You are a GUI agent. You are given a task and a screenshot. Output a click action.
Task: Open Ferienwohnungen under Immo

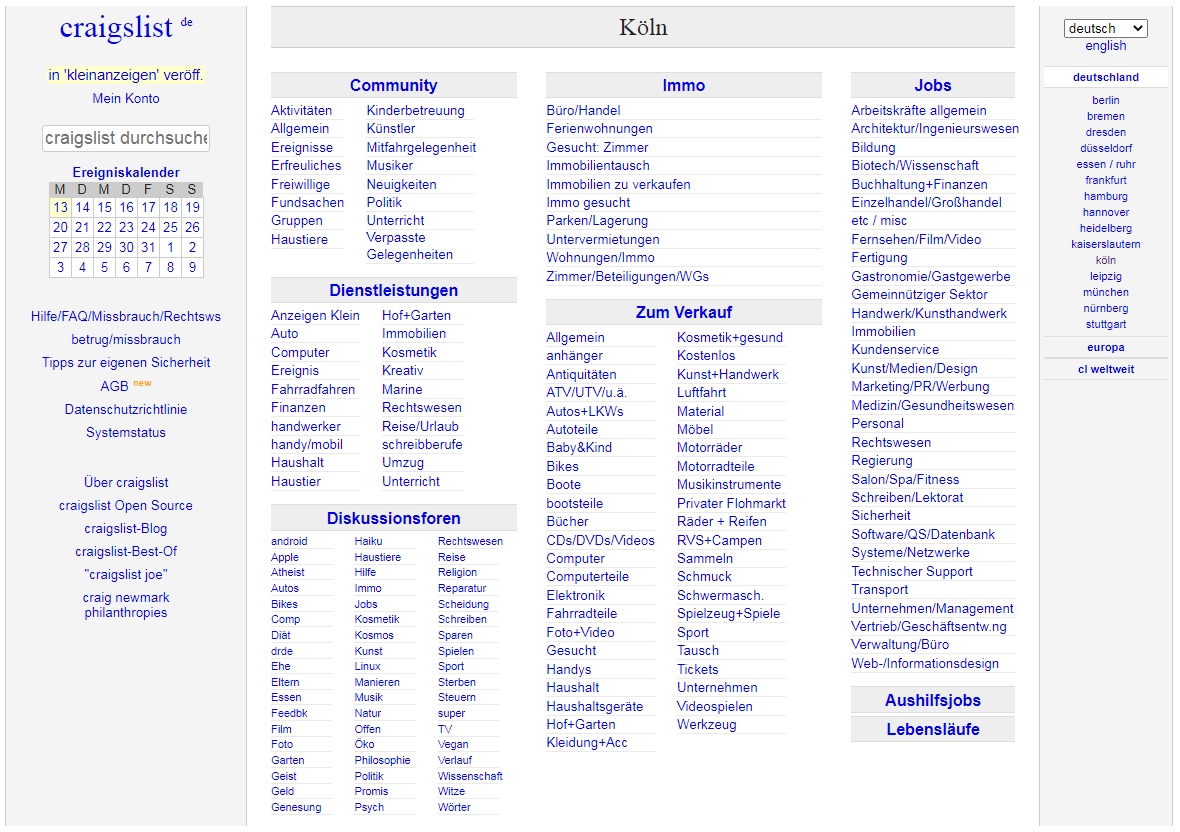point(599,129)
